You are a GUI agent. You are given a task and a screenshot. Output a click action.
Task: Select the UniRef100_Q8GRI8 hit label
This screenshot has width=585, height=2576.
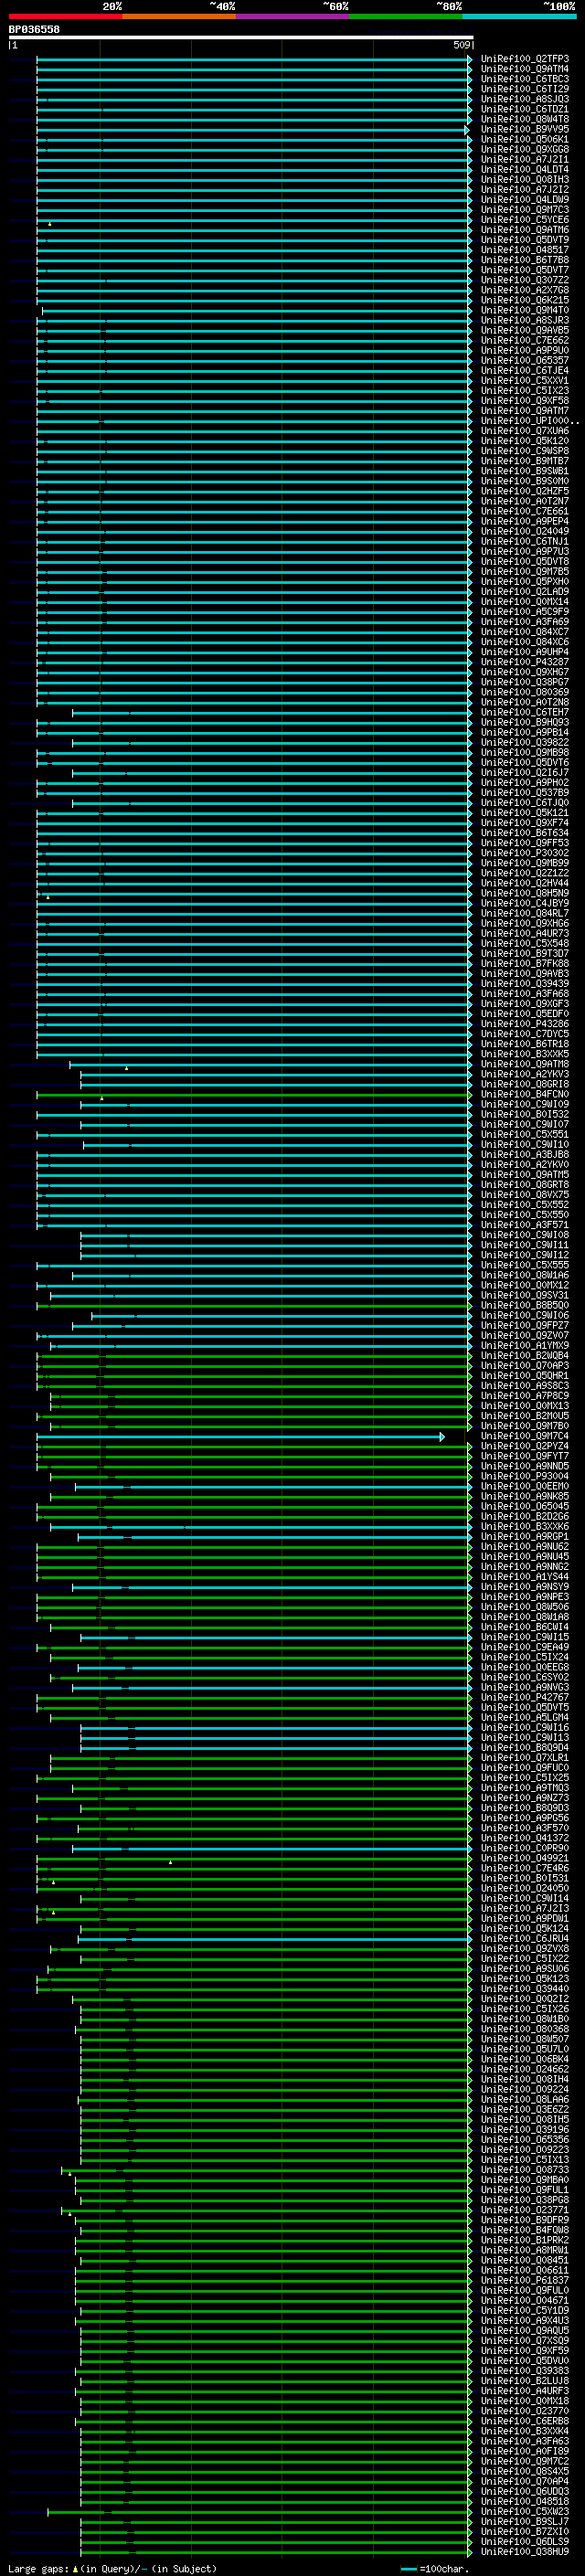point(524,1084)
